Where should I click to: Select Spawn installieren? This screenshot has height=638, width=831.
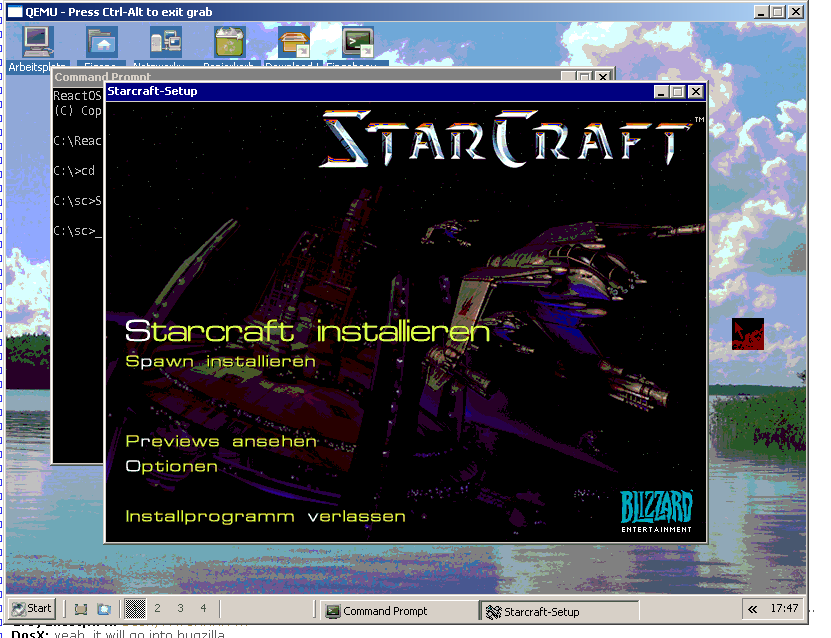[220, 361]
